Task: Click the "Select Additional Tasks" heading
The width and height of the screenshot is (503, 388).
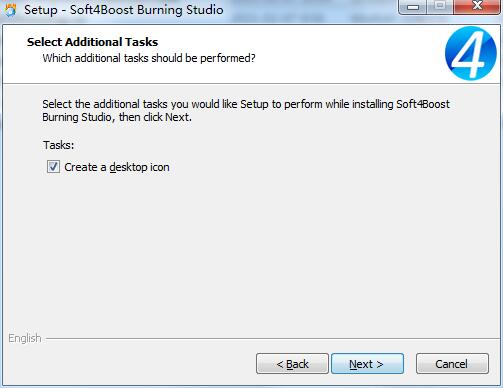Action: pos(92,42)
